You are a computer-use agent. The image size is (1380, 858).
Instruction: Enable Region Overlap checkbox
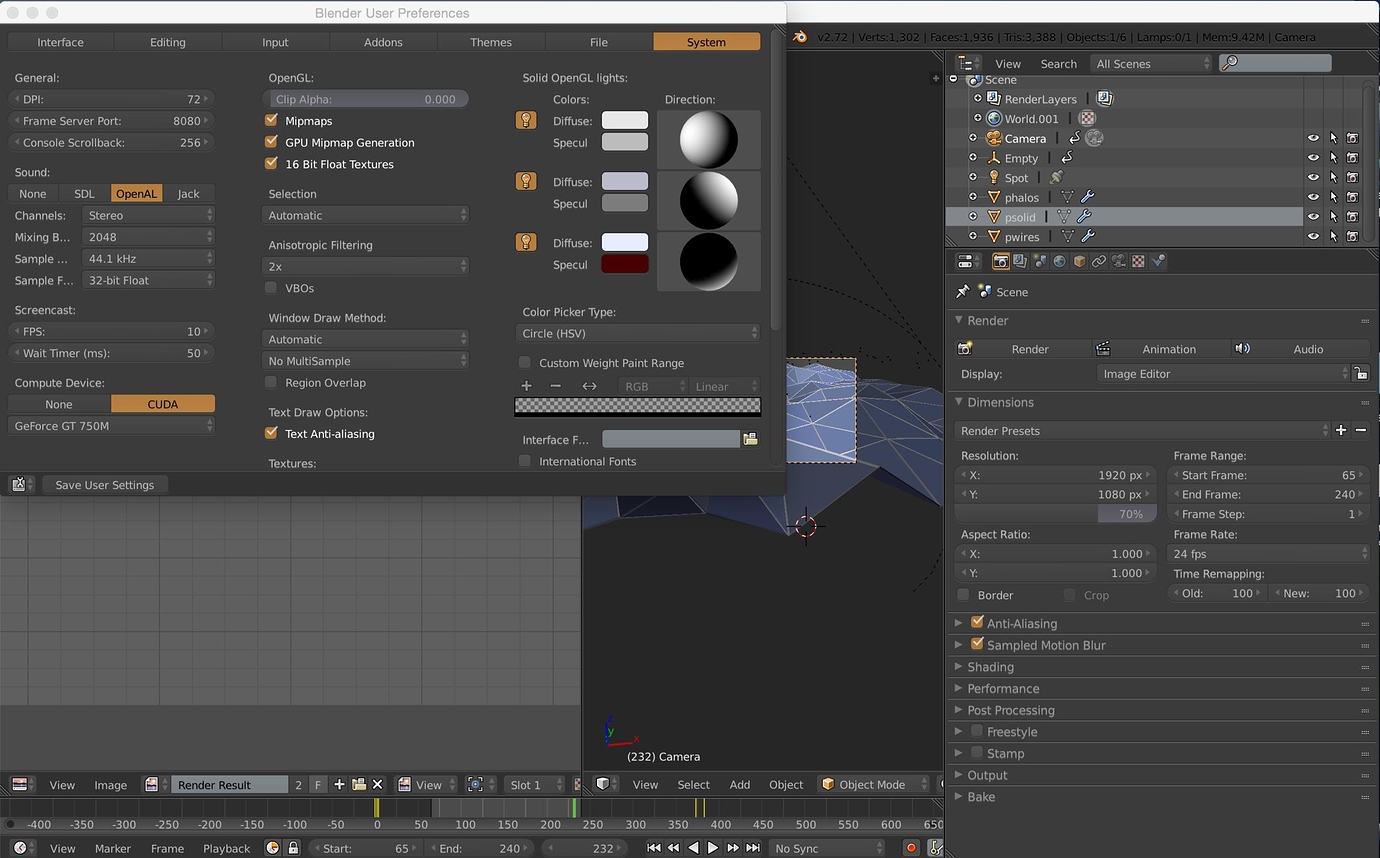point(271,382)
